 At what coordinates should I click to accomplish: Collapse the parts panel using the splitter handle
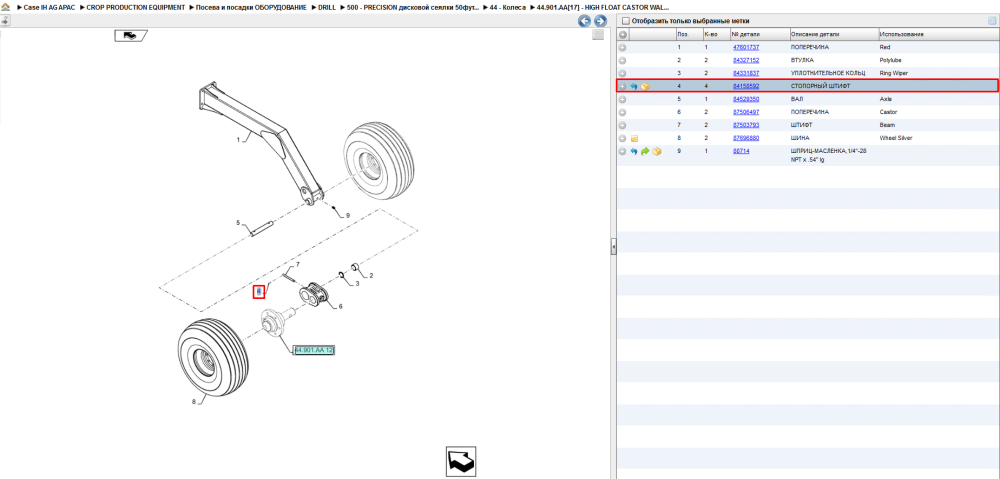(x=614, y=246)
